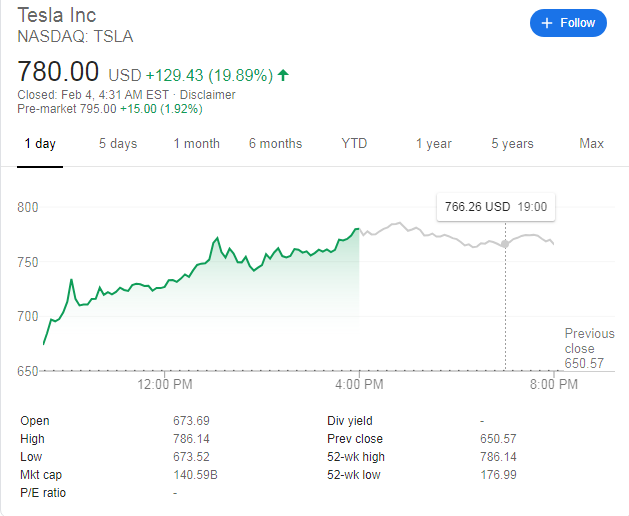629x516 pixels.
Task: Open the Disclaimer link
Action: point(207,95)
